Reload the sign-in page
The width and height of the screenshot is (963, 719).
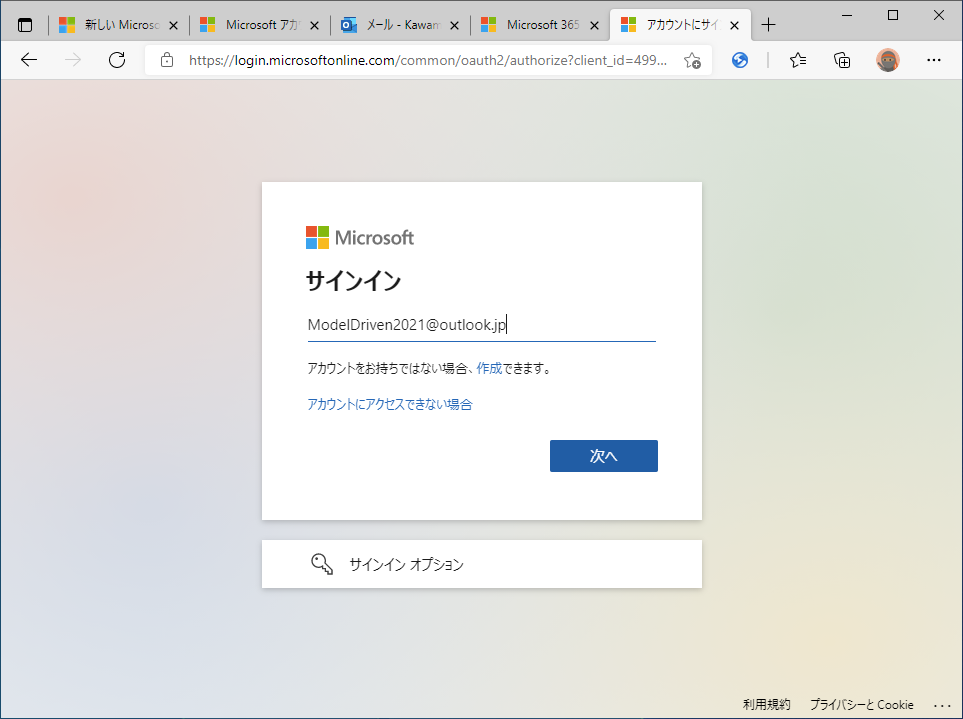click(117, 60)
